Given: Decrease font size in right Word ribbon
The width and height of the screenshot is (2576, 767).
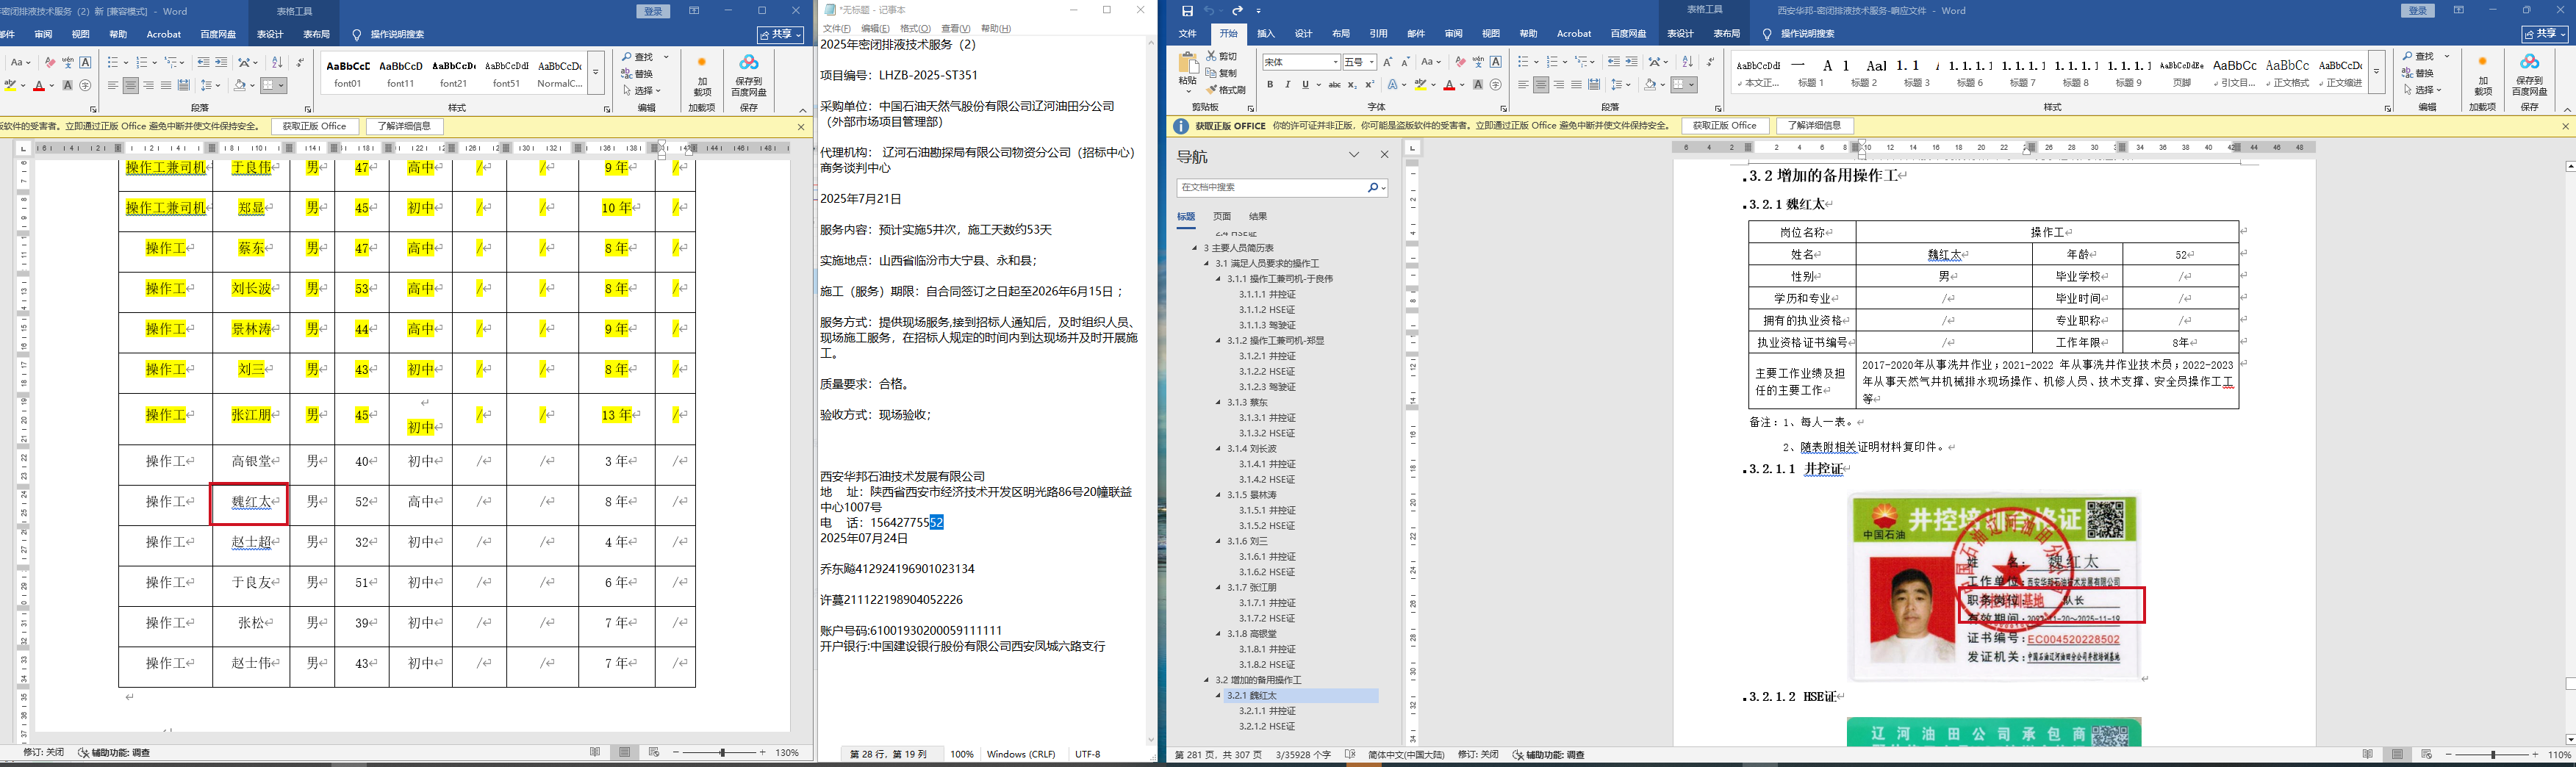Looking at the screenshot, I should coord(1405,62).
